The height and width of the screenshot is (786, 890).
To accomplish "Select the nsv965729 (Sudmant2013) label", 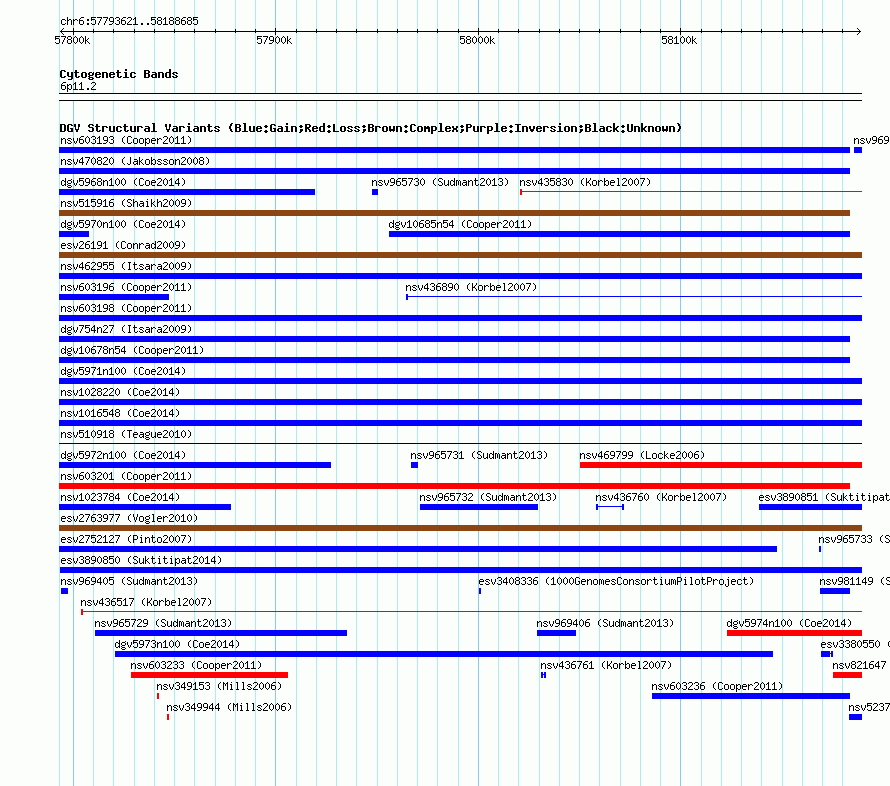I will [163, 623].
